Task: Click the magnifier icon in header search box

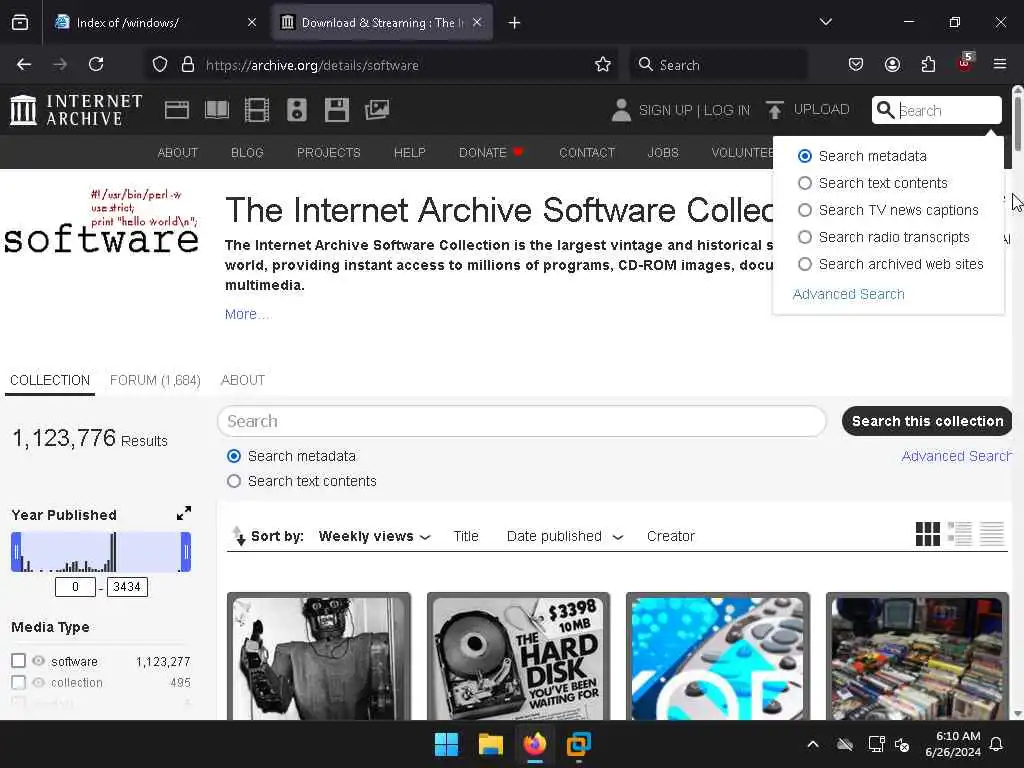Action: tap(885, 110)
